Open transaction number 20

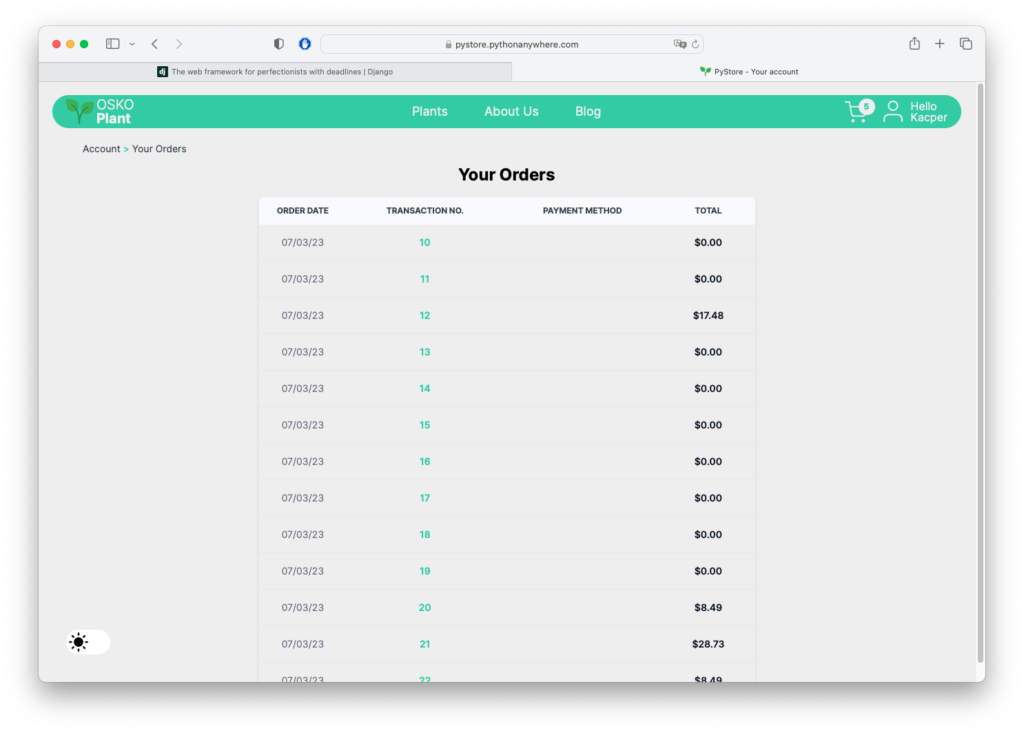[424, 608]
